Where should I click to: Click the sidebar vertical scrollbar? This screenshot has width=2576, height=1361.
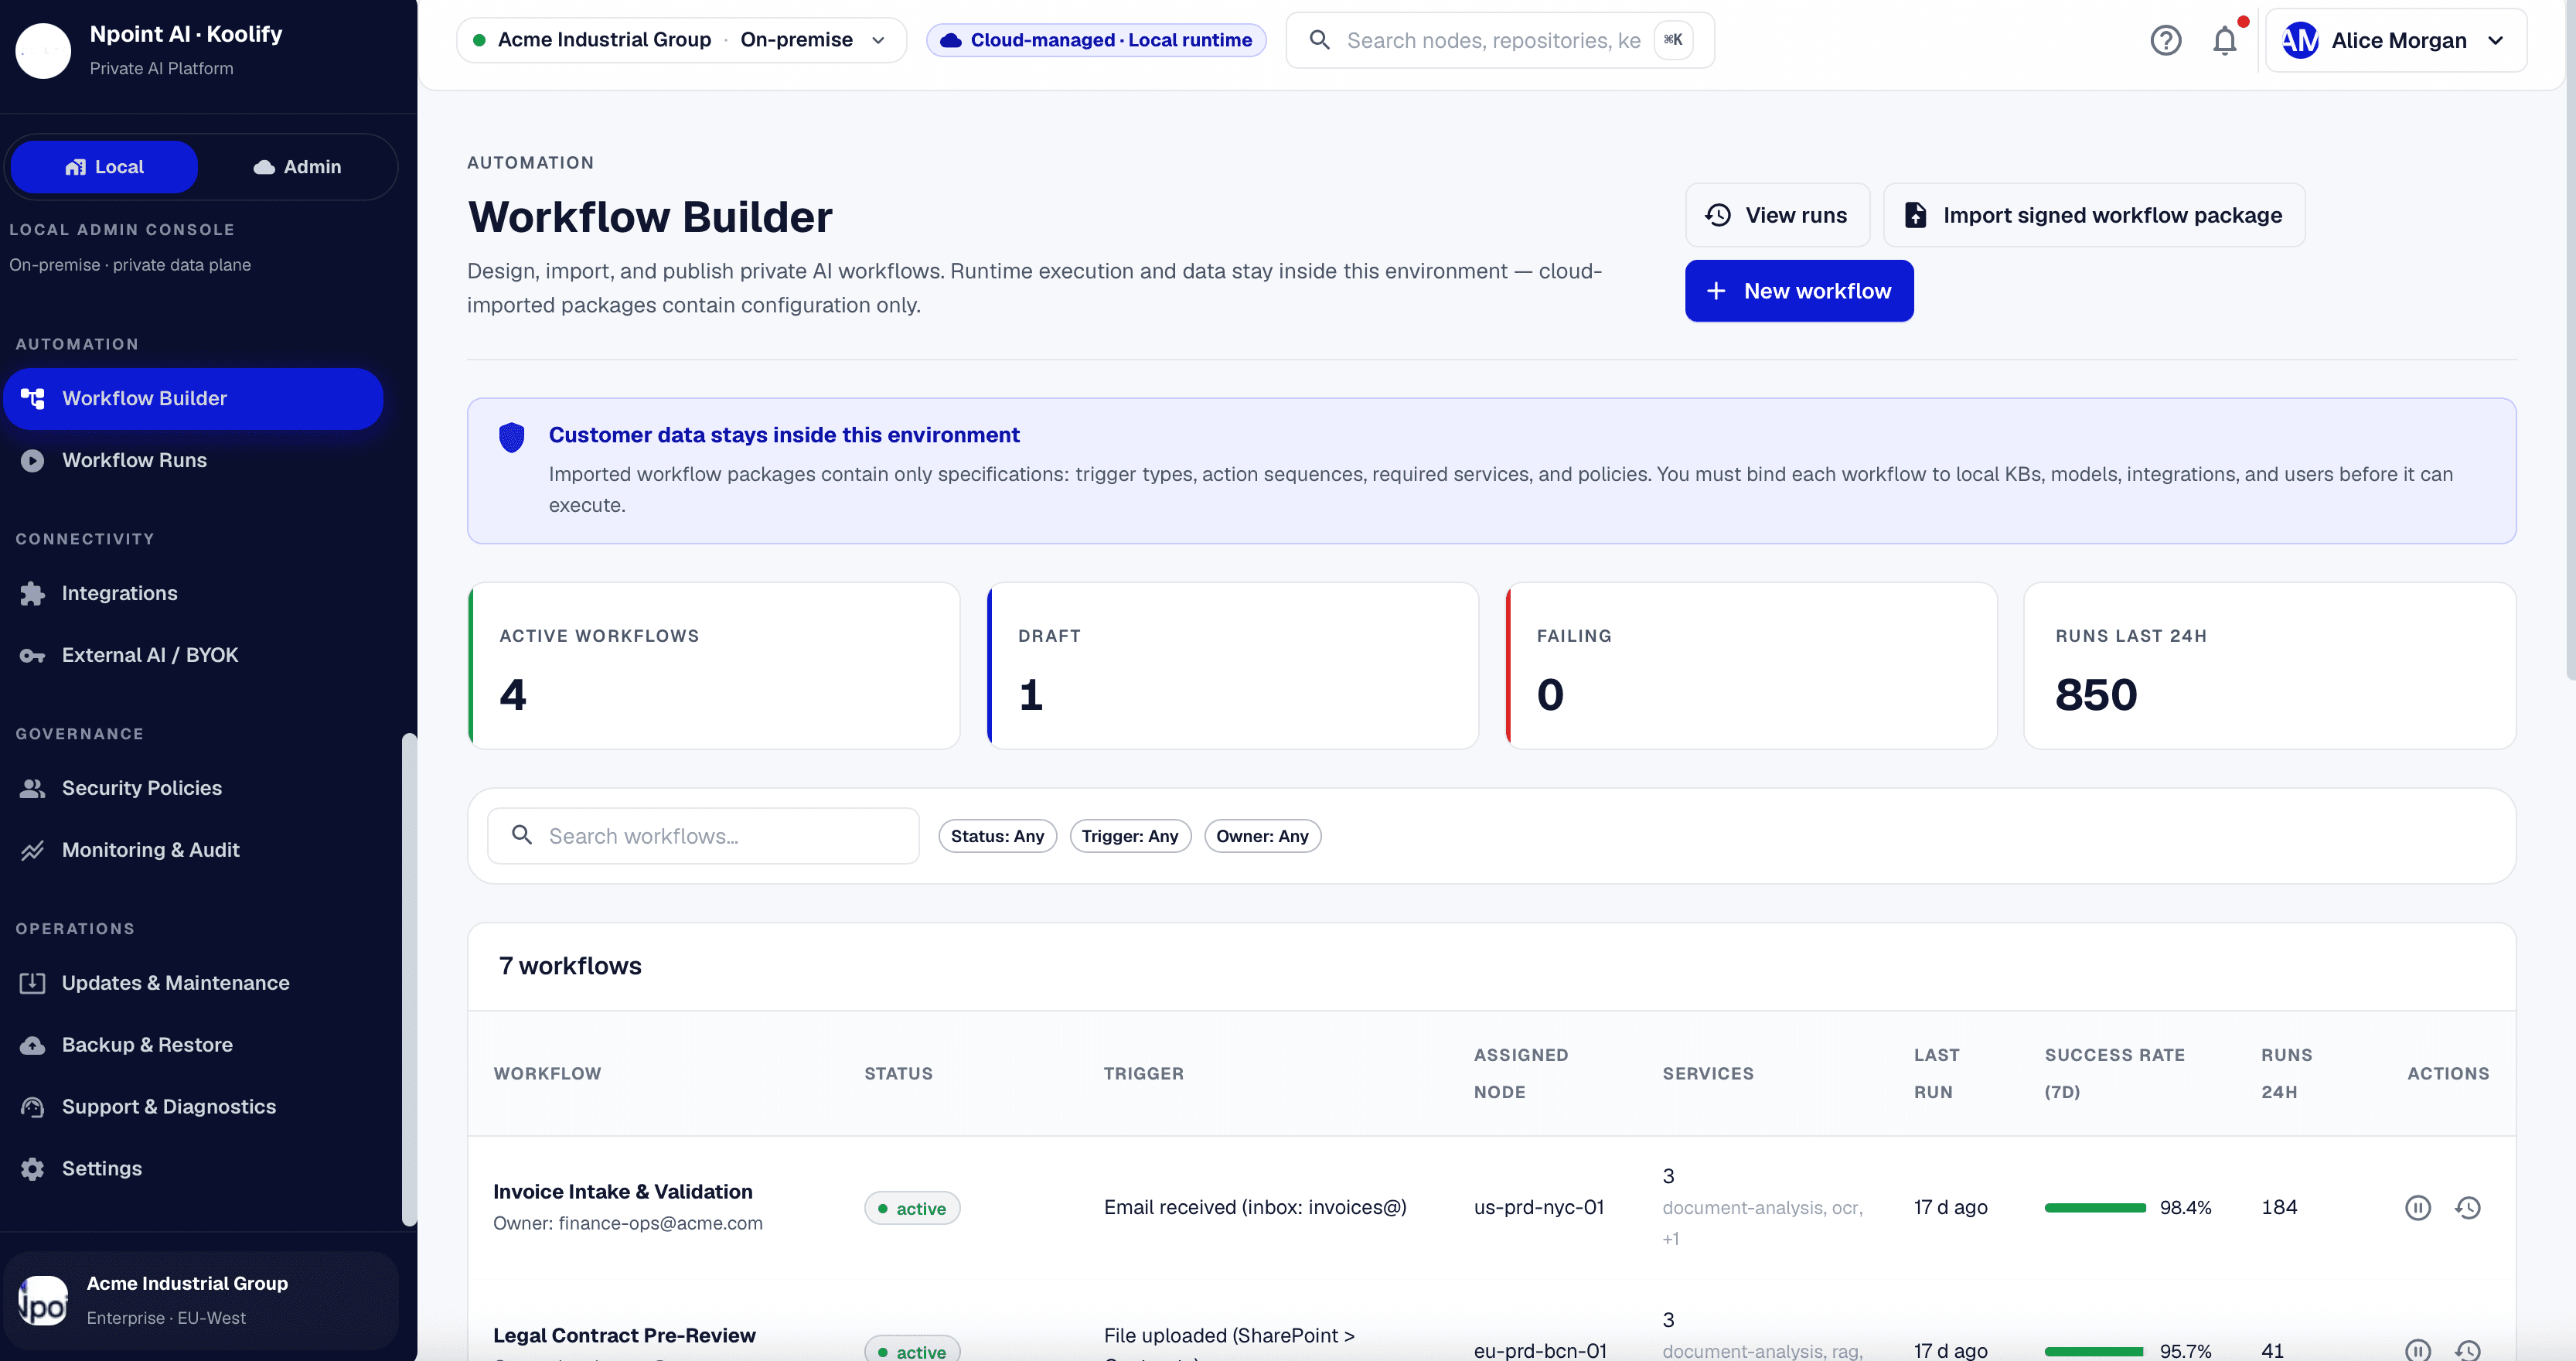tap(408, 980)
